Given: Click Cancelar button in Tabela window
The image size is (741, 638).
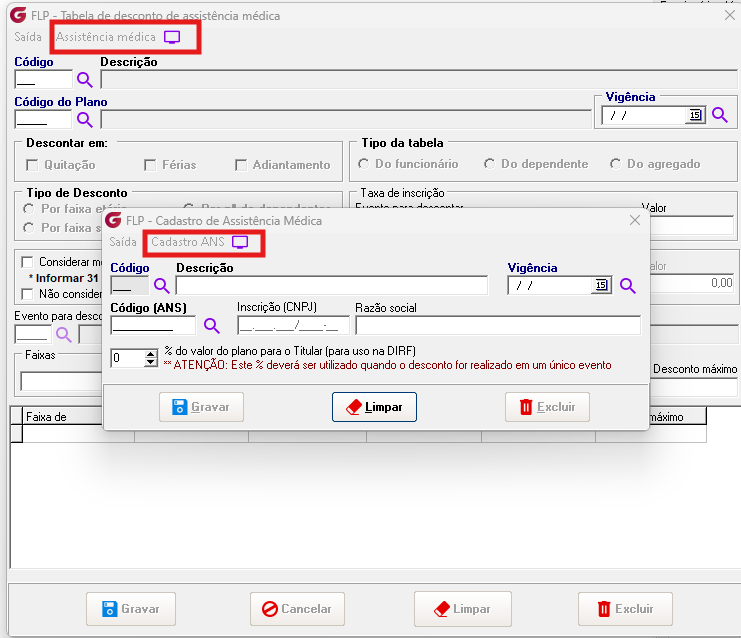Looking at the screenshot, I should (297, 609).
